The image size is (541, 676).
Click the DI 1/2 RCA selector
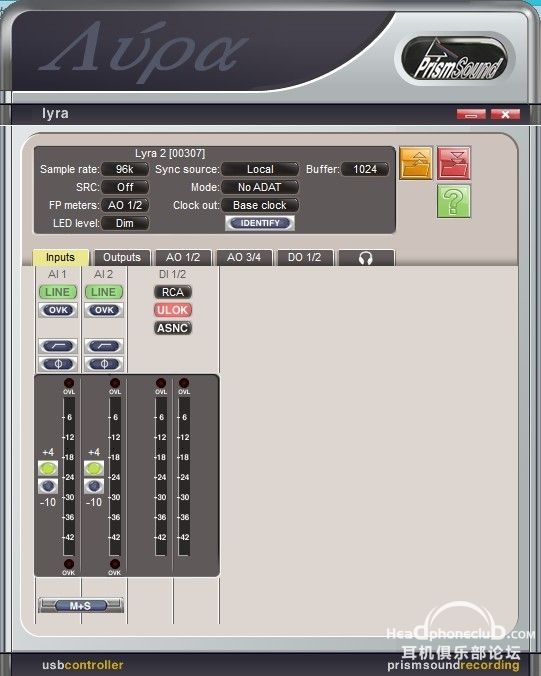click(173, 292)
